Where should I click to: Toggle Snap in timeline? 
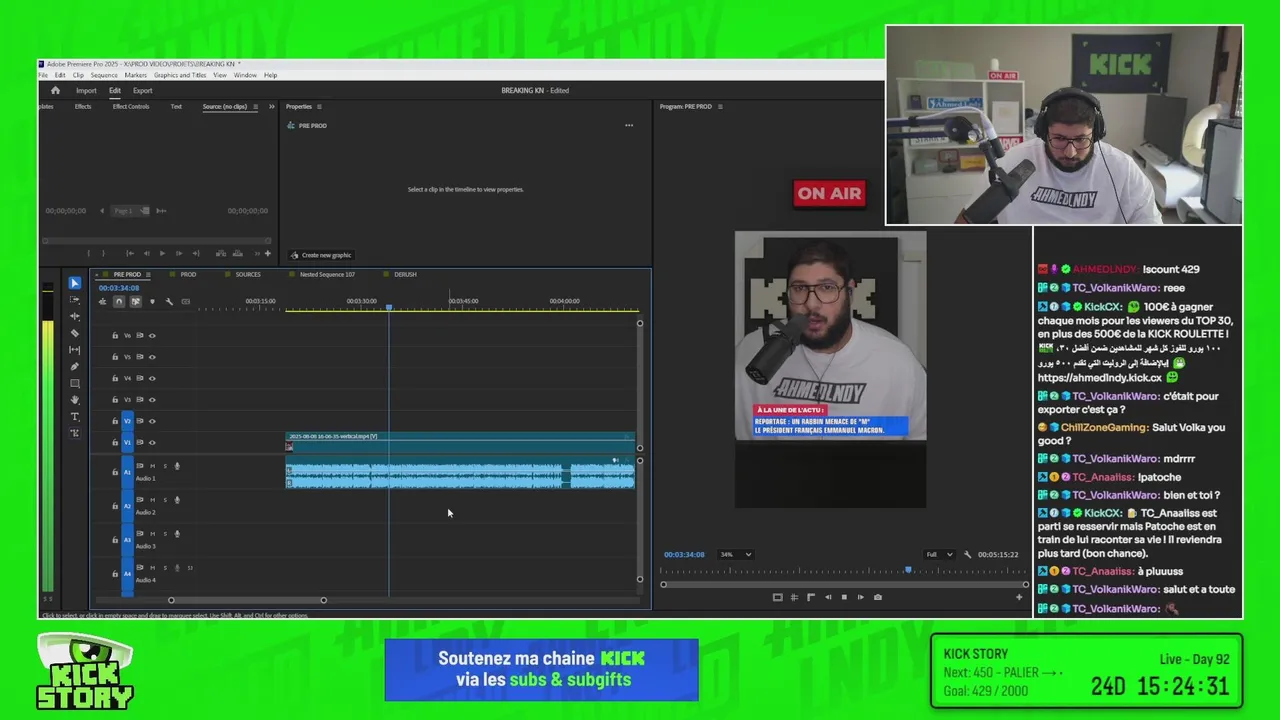pos(119,301)
